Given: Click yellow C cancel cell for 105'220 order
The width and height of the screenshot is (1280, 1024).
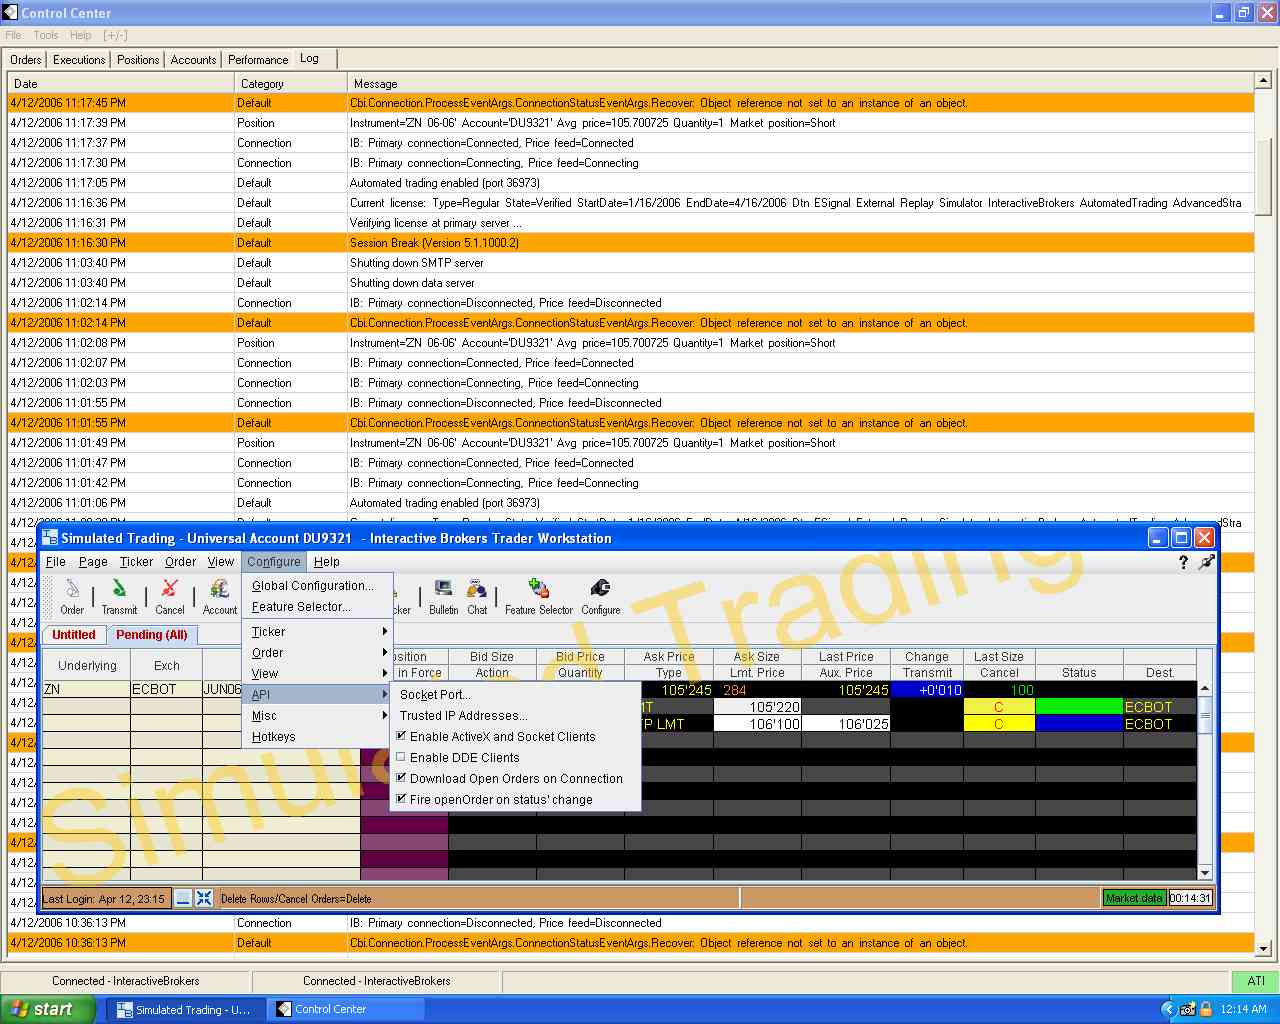Looking at the screenshot, I should [x=999, y=707].
